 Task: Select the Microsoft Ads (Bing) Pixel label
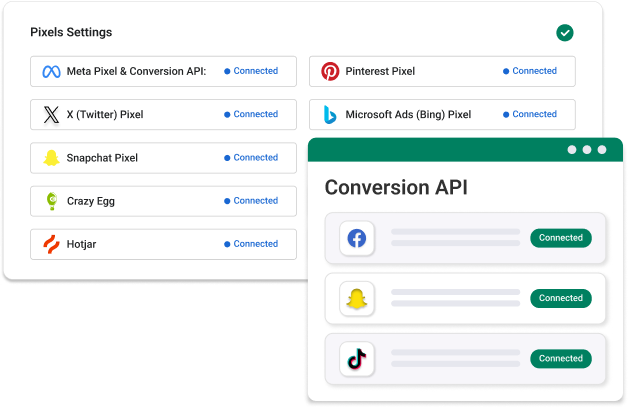point(408,115)
